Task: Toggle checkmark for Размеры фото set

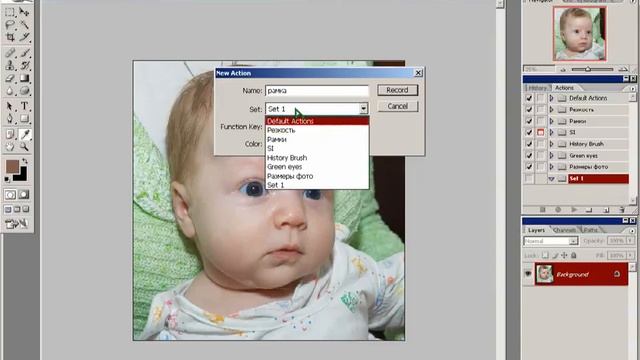Action: click(x=529, y=167)
